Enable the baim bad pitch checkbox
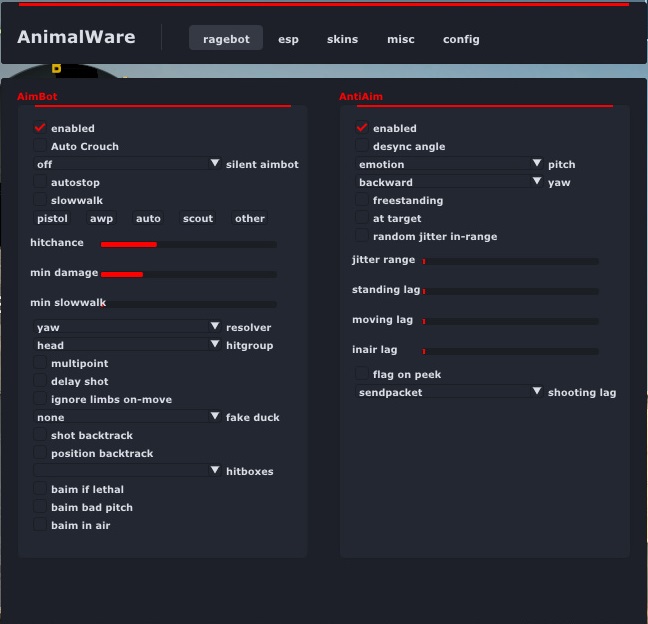 click(x=40, y=507)
